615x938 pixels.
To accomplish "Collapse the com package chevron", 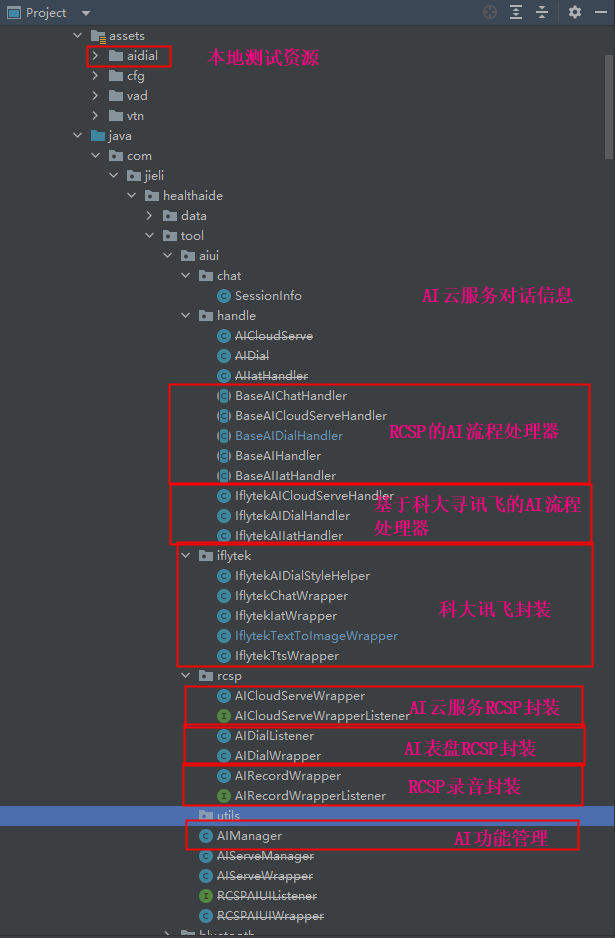I will click(x=95, y=156).
